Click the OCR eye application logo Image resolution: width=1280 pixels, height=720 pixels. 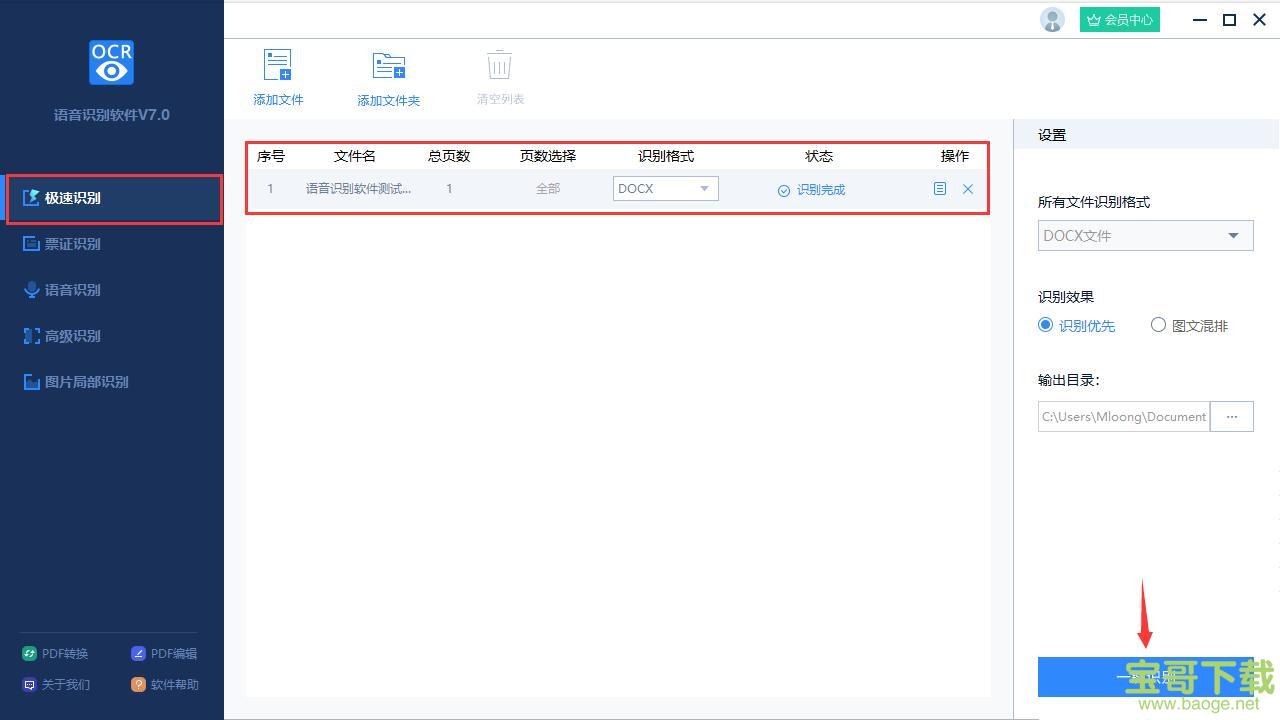[111, 63]
